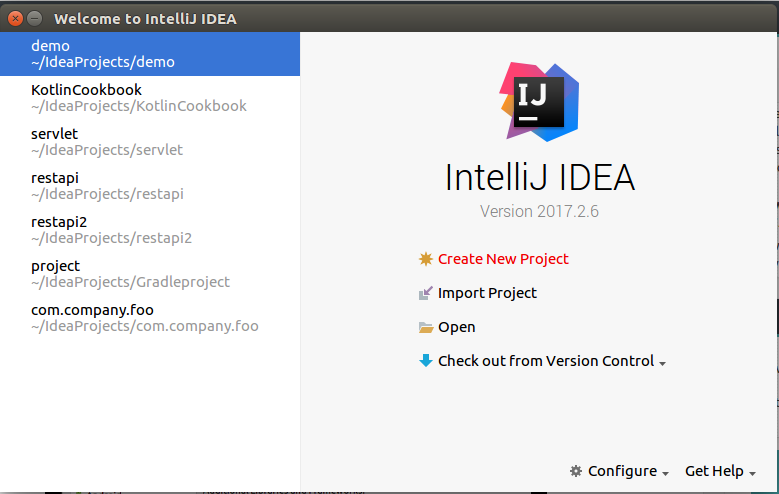Expand the Configure dropdown arrow
779x494 pixels.
[x=665, y=474]
